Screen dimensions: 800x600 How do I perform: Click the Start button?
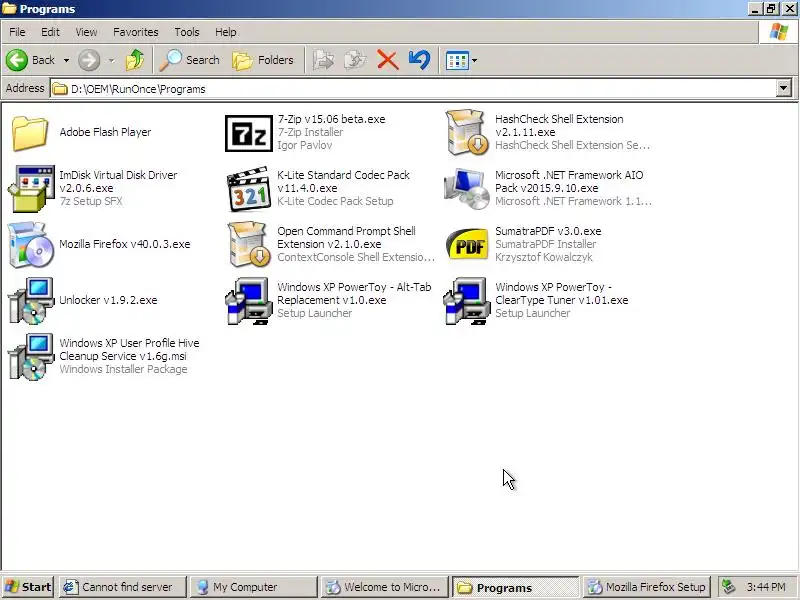coord(28,587)
